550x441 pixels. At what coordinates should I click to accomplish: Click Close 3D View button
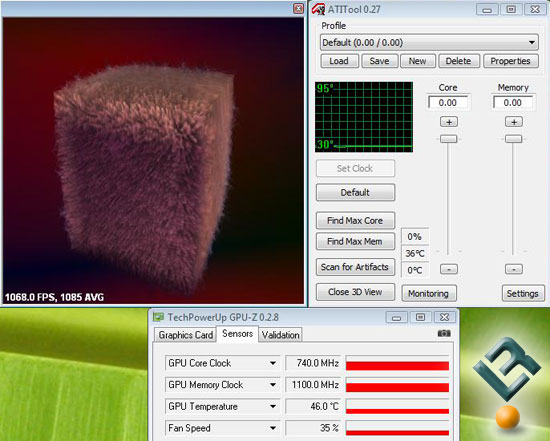tap(355, 292)
